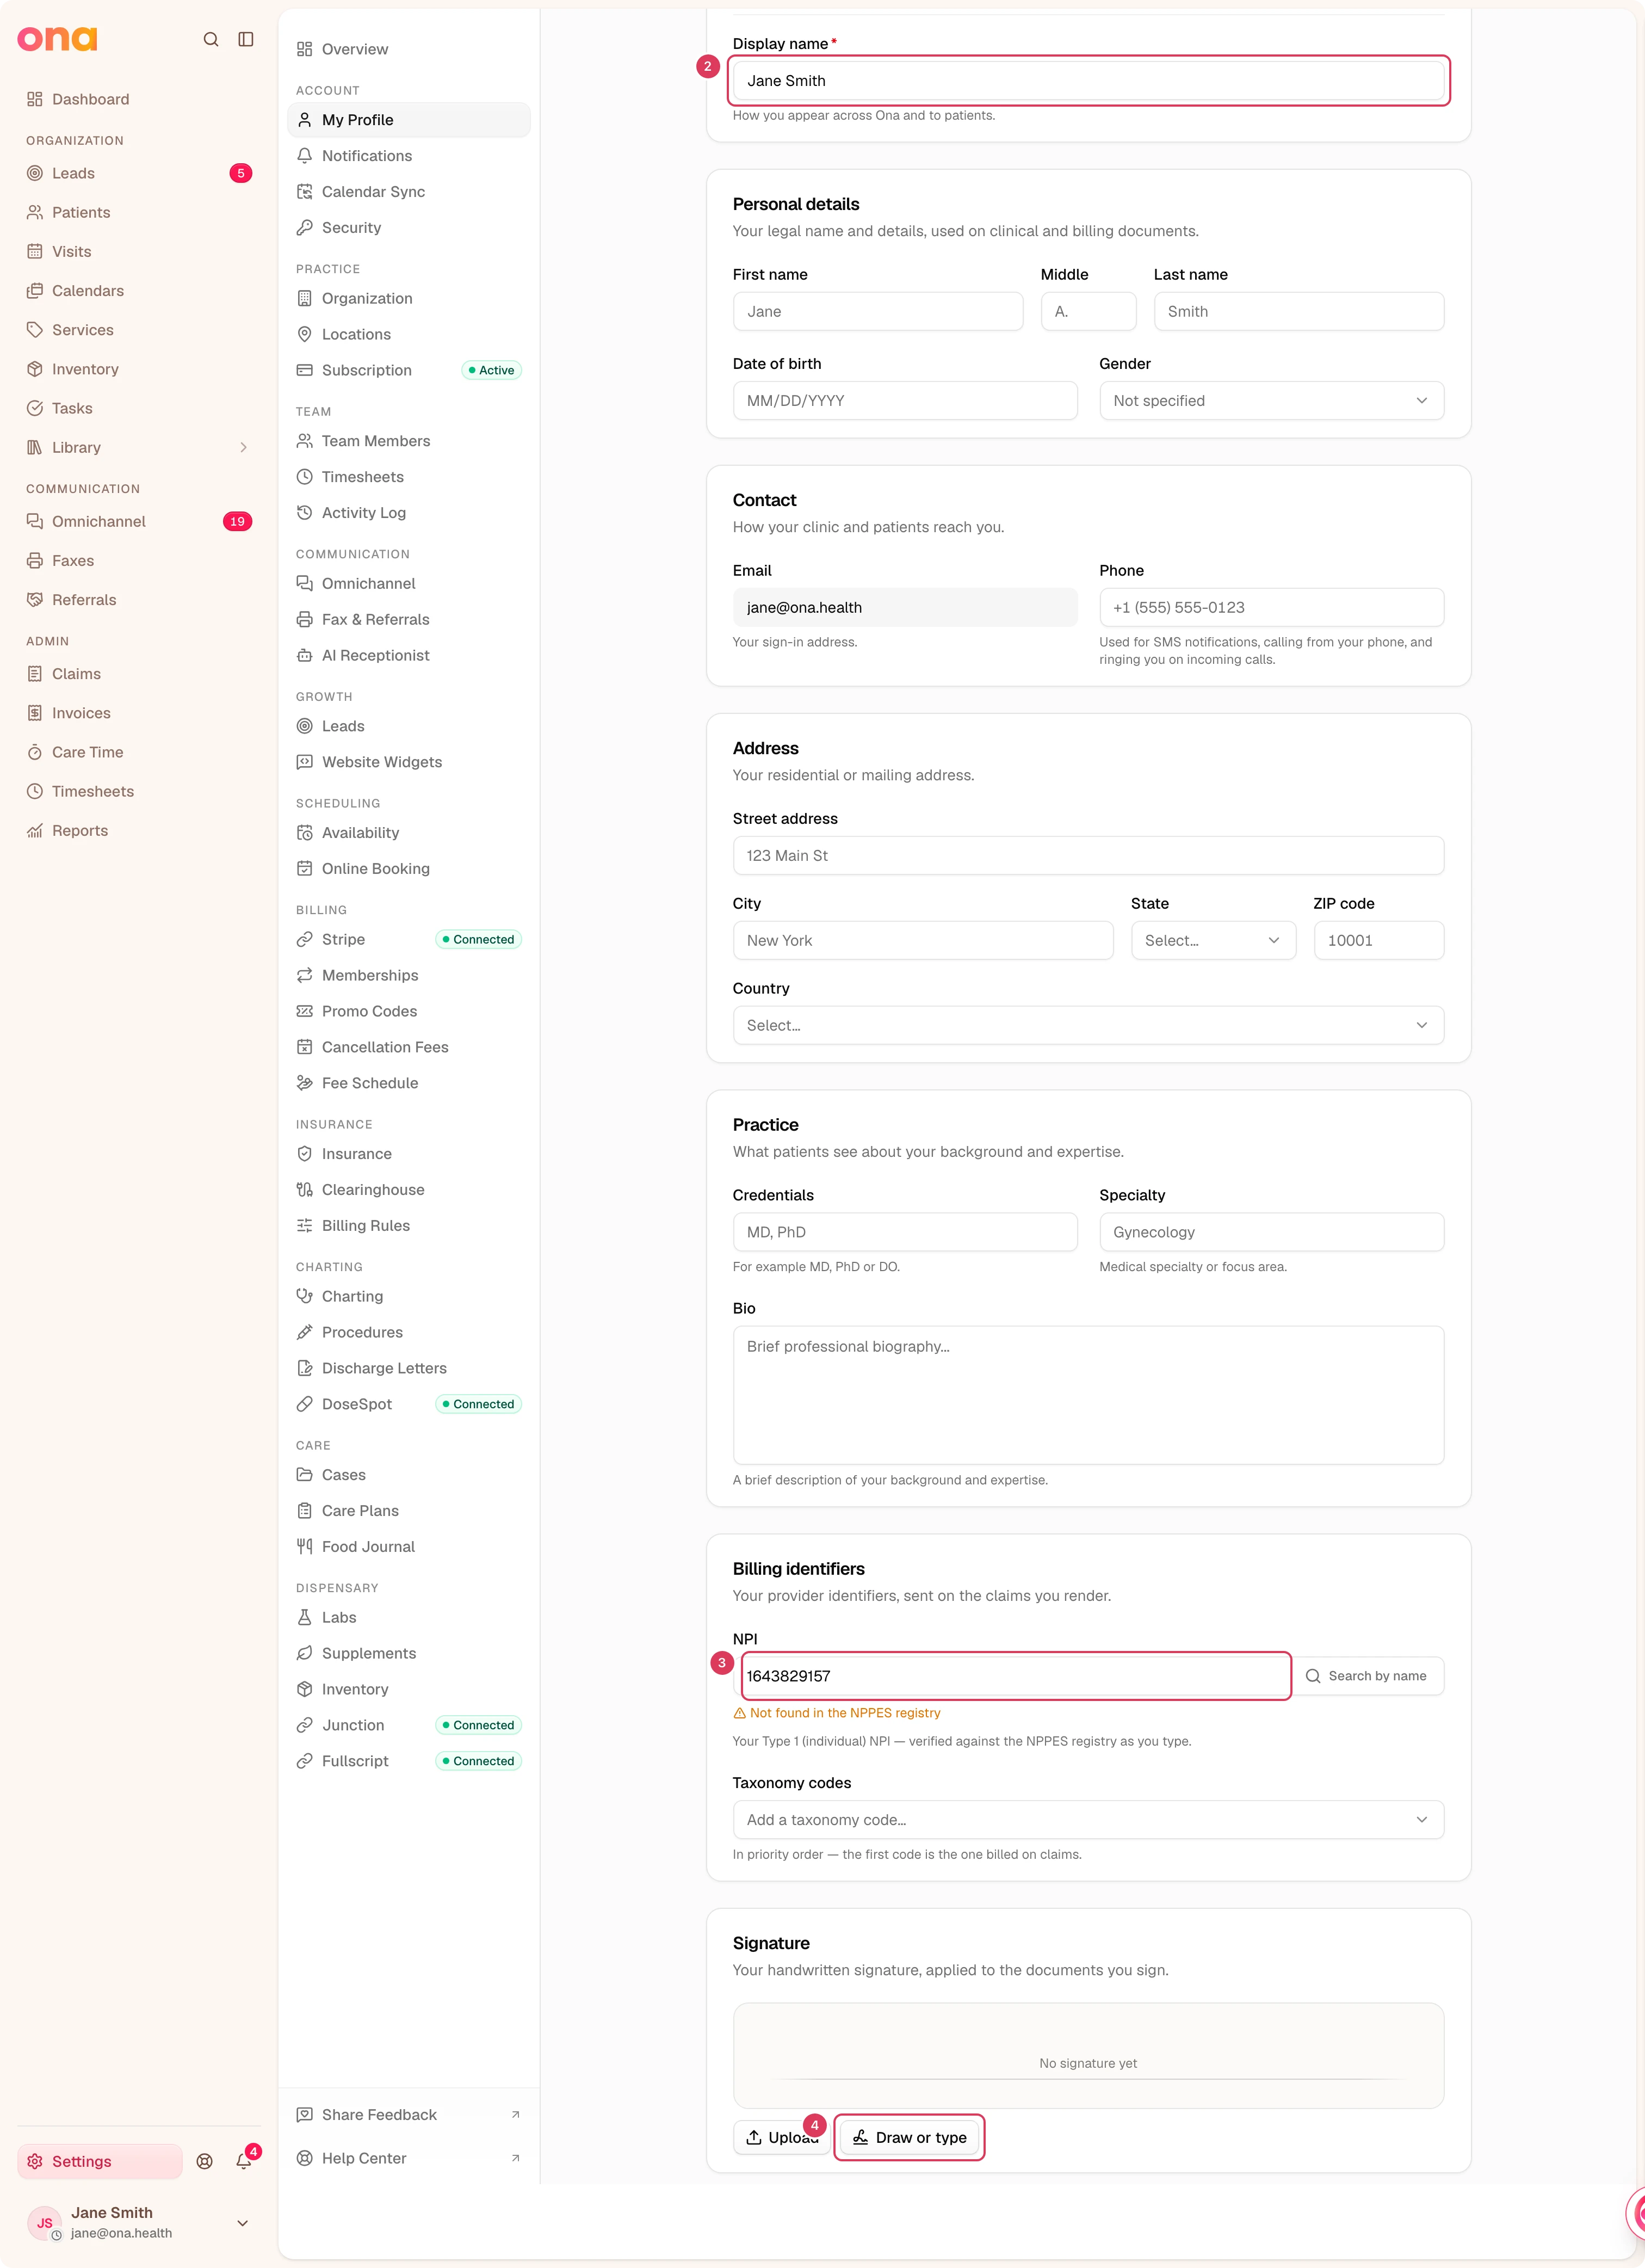Open the State select dropdown
The width and height of the screenshot is (1645, 2268).
pyautogui.click(x=1213, y=940)
